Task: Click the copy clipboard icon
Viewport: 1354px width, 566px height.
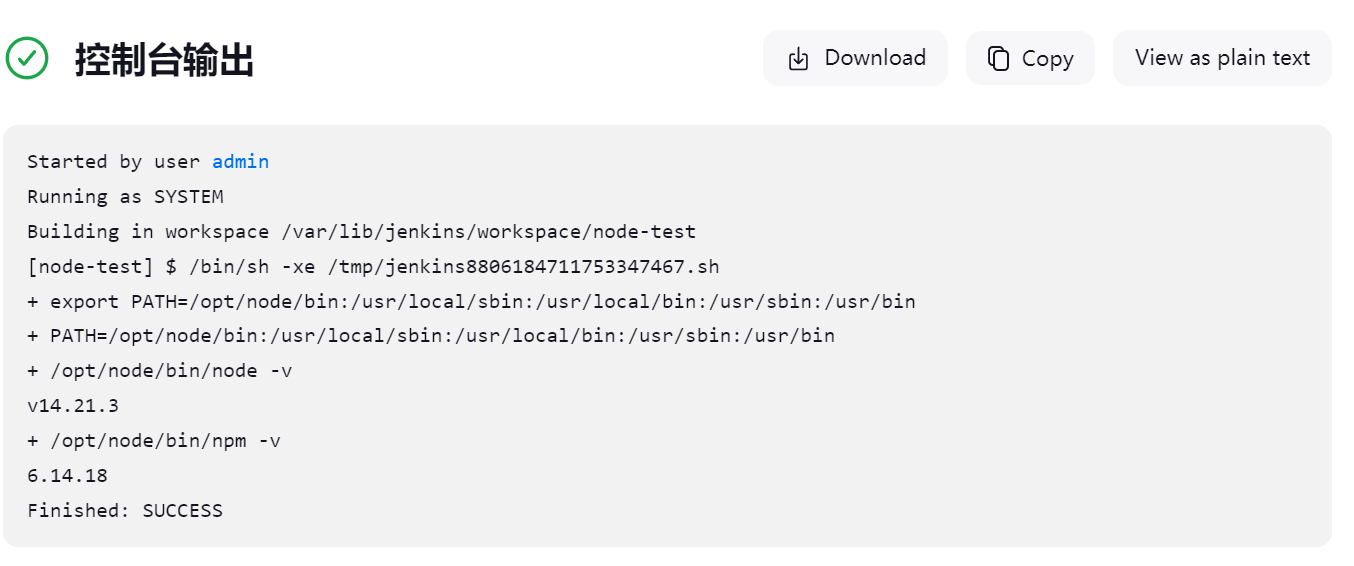Action: [x=998, y=59]
